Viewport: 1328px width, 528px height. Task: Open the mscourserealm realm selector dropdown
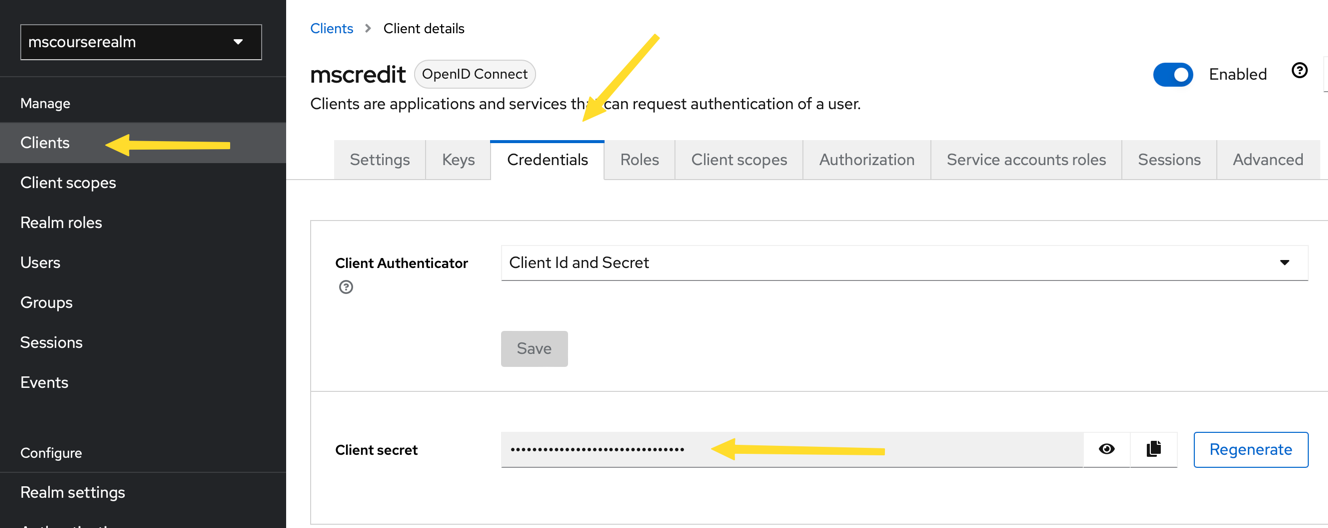pyautogui.click(x=141, y=42)
